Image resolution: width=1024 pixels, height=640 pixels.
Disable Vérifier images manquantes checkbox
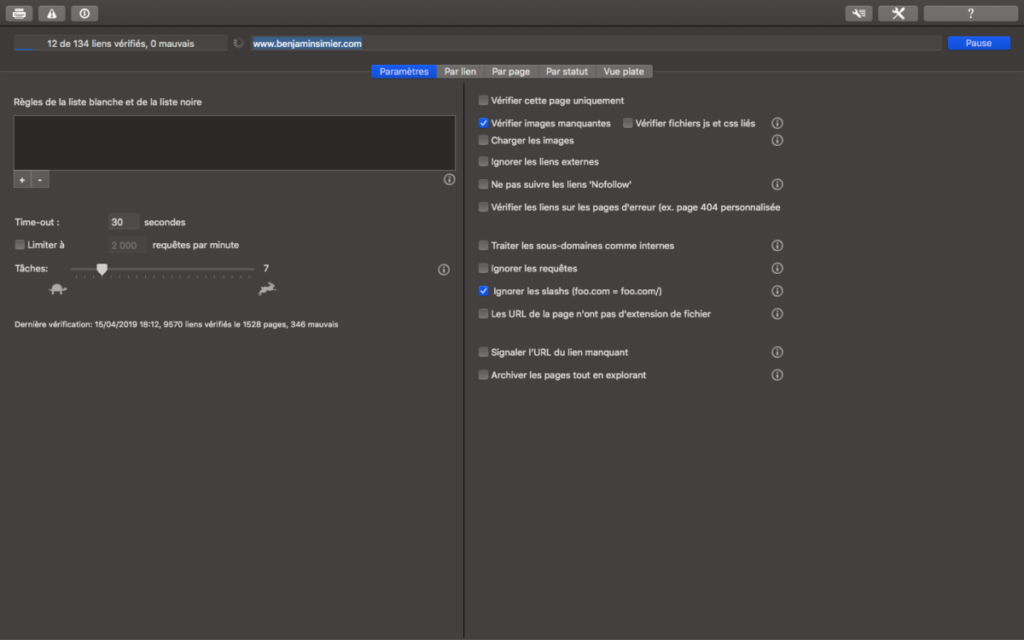(484, 123)
